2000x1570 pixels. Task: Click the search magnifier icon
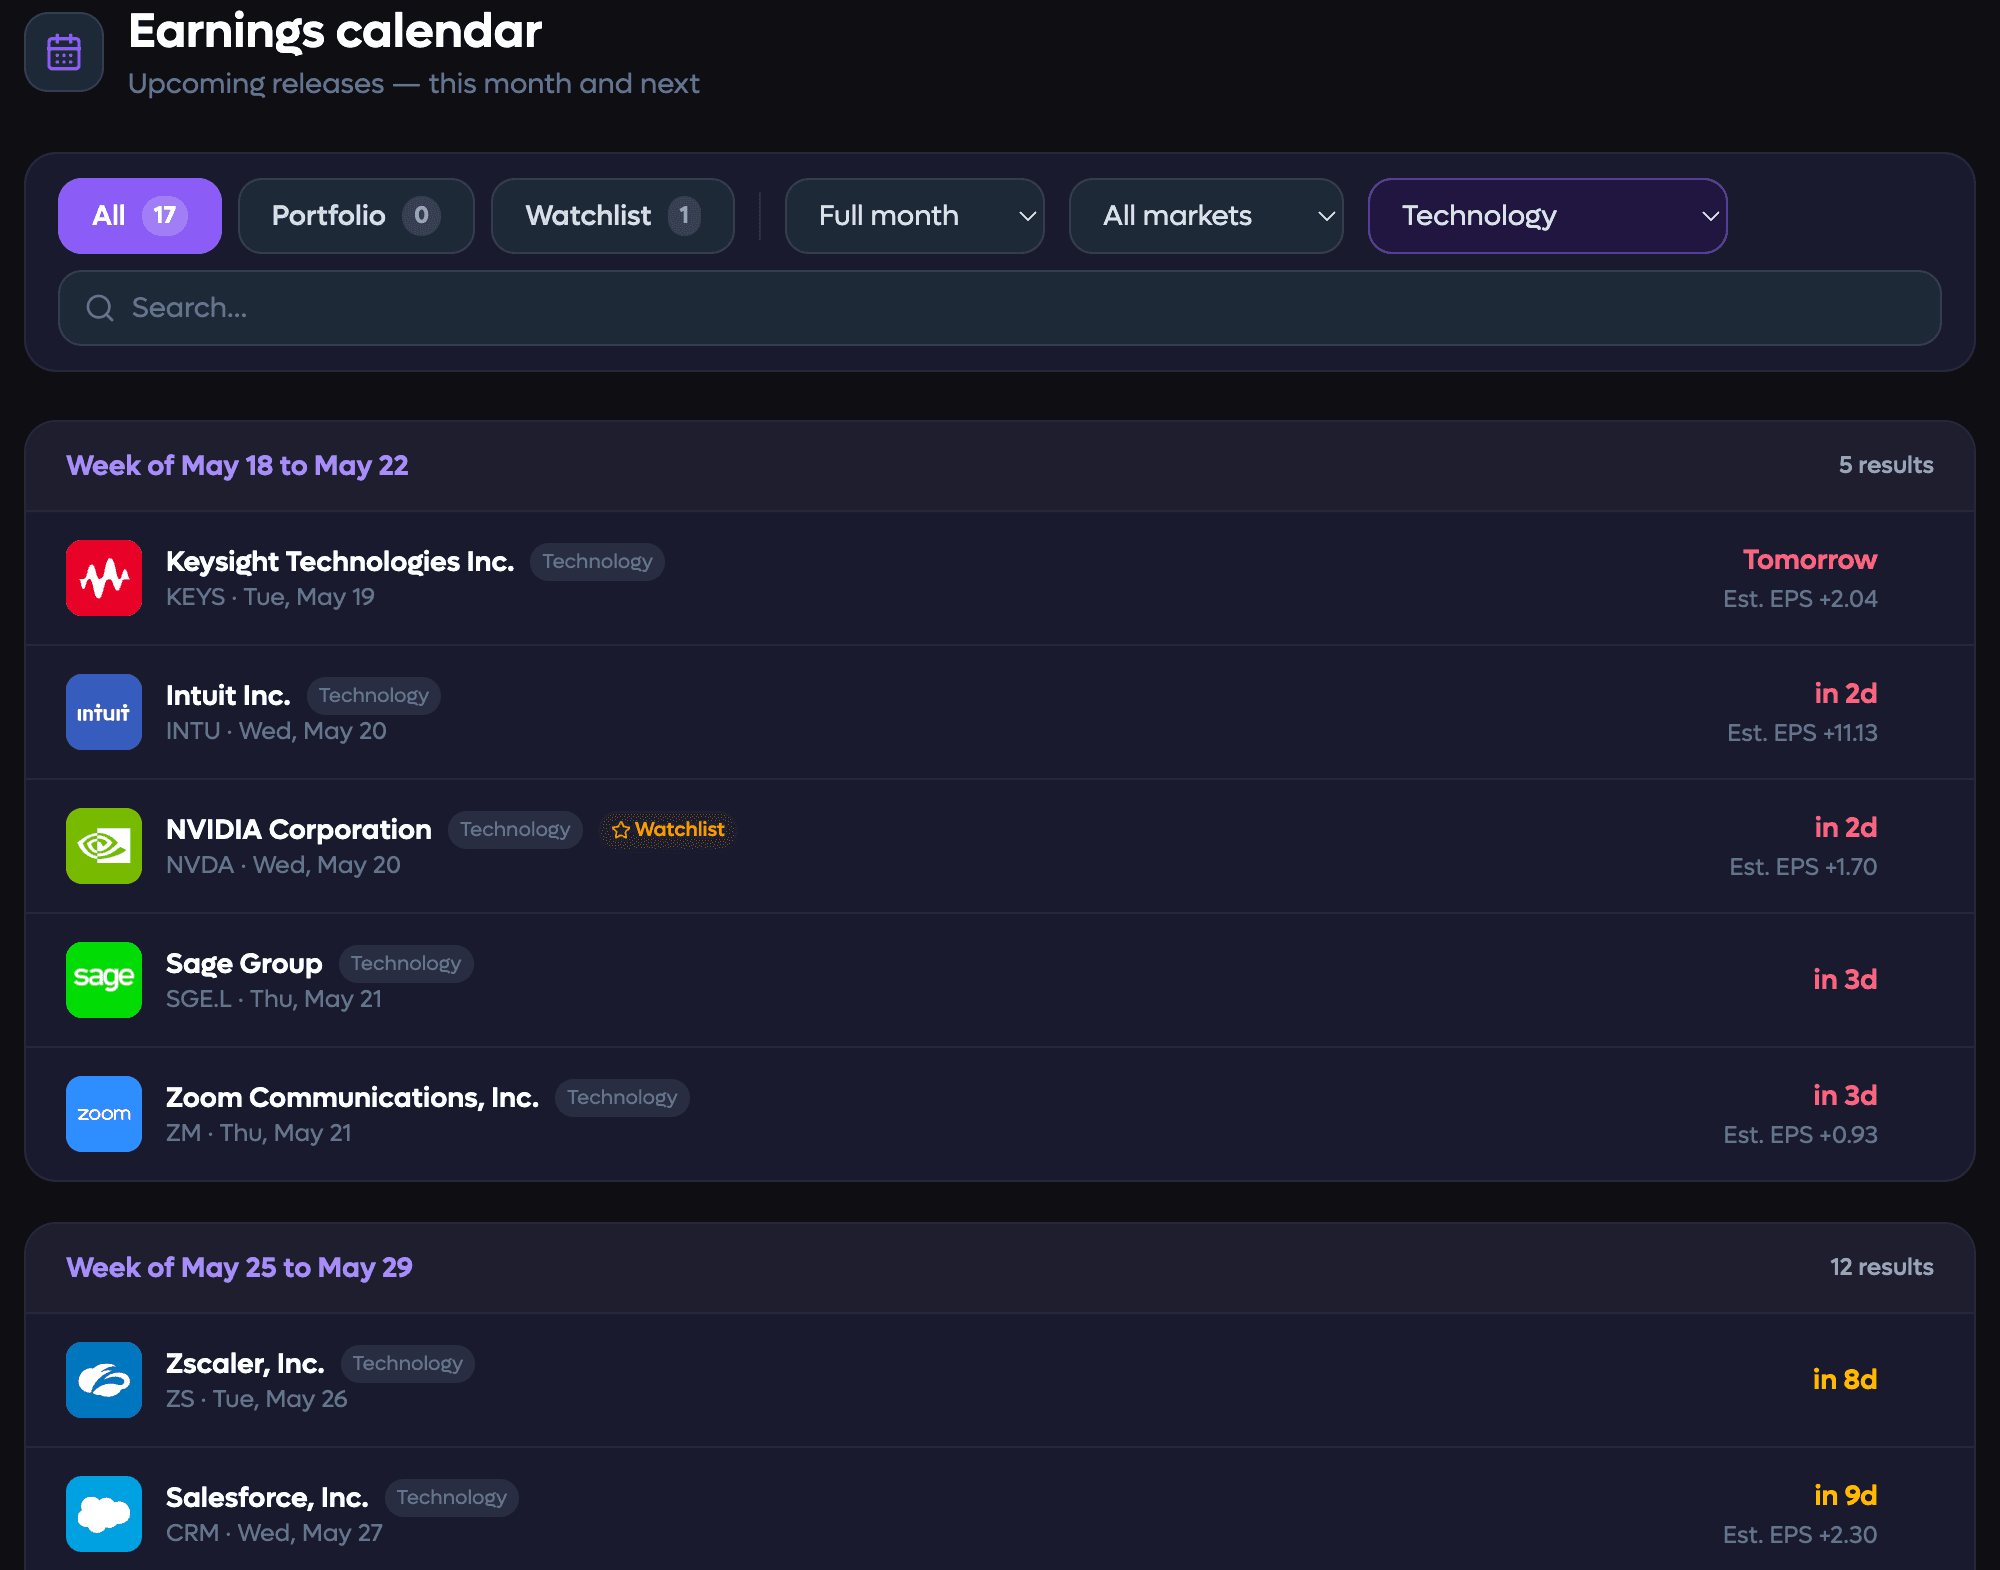click(x=100, y=308)
